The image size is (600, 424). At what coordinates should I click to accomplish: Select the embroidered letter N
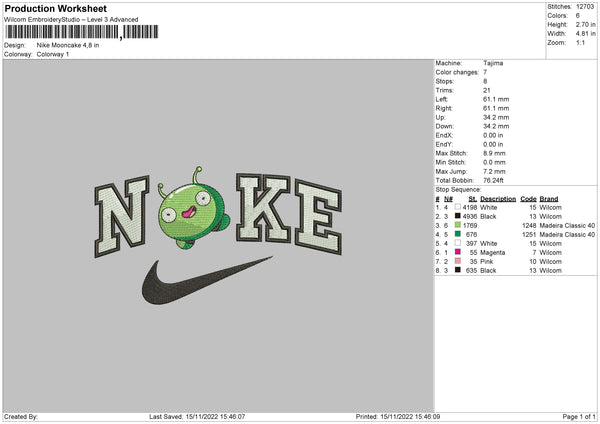[x=122, y=216]
